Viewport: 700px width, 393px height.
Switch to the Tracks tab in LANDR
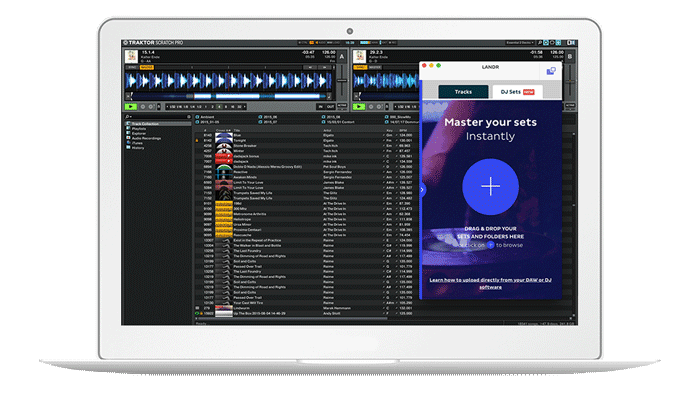coord(463,92)
